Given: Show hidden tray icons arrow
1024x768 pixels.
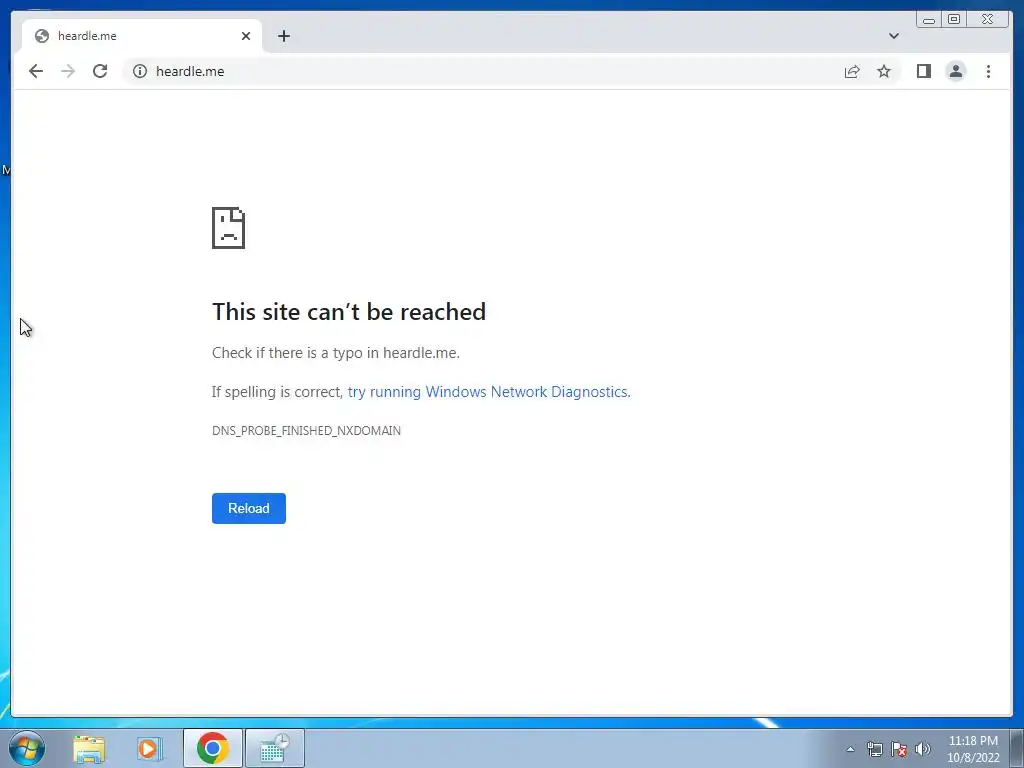Looking at the screenshot, I should tap(850, 749).
